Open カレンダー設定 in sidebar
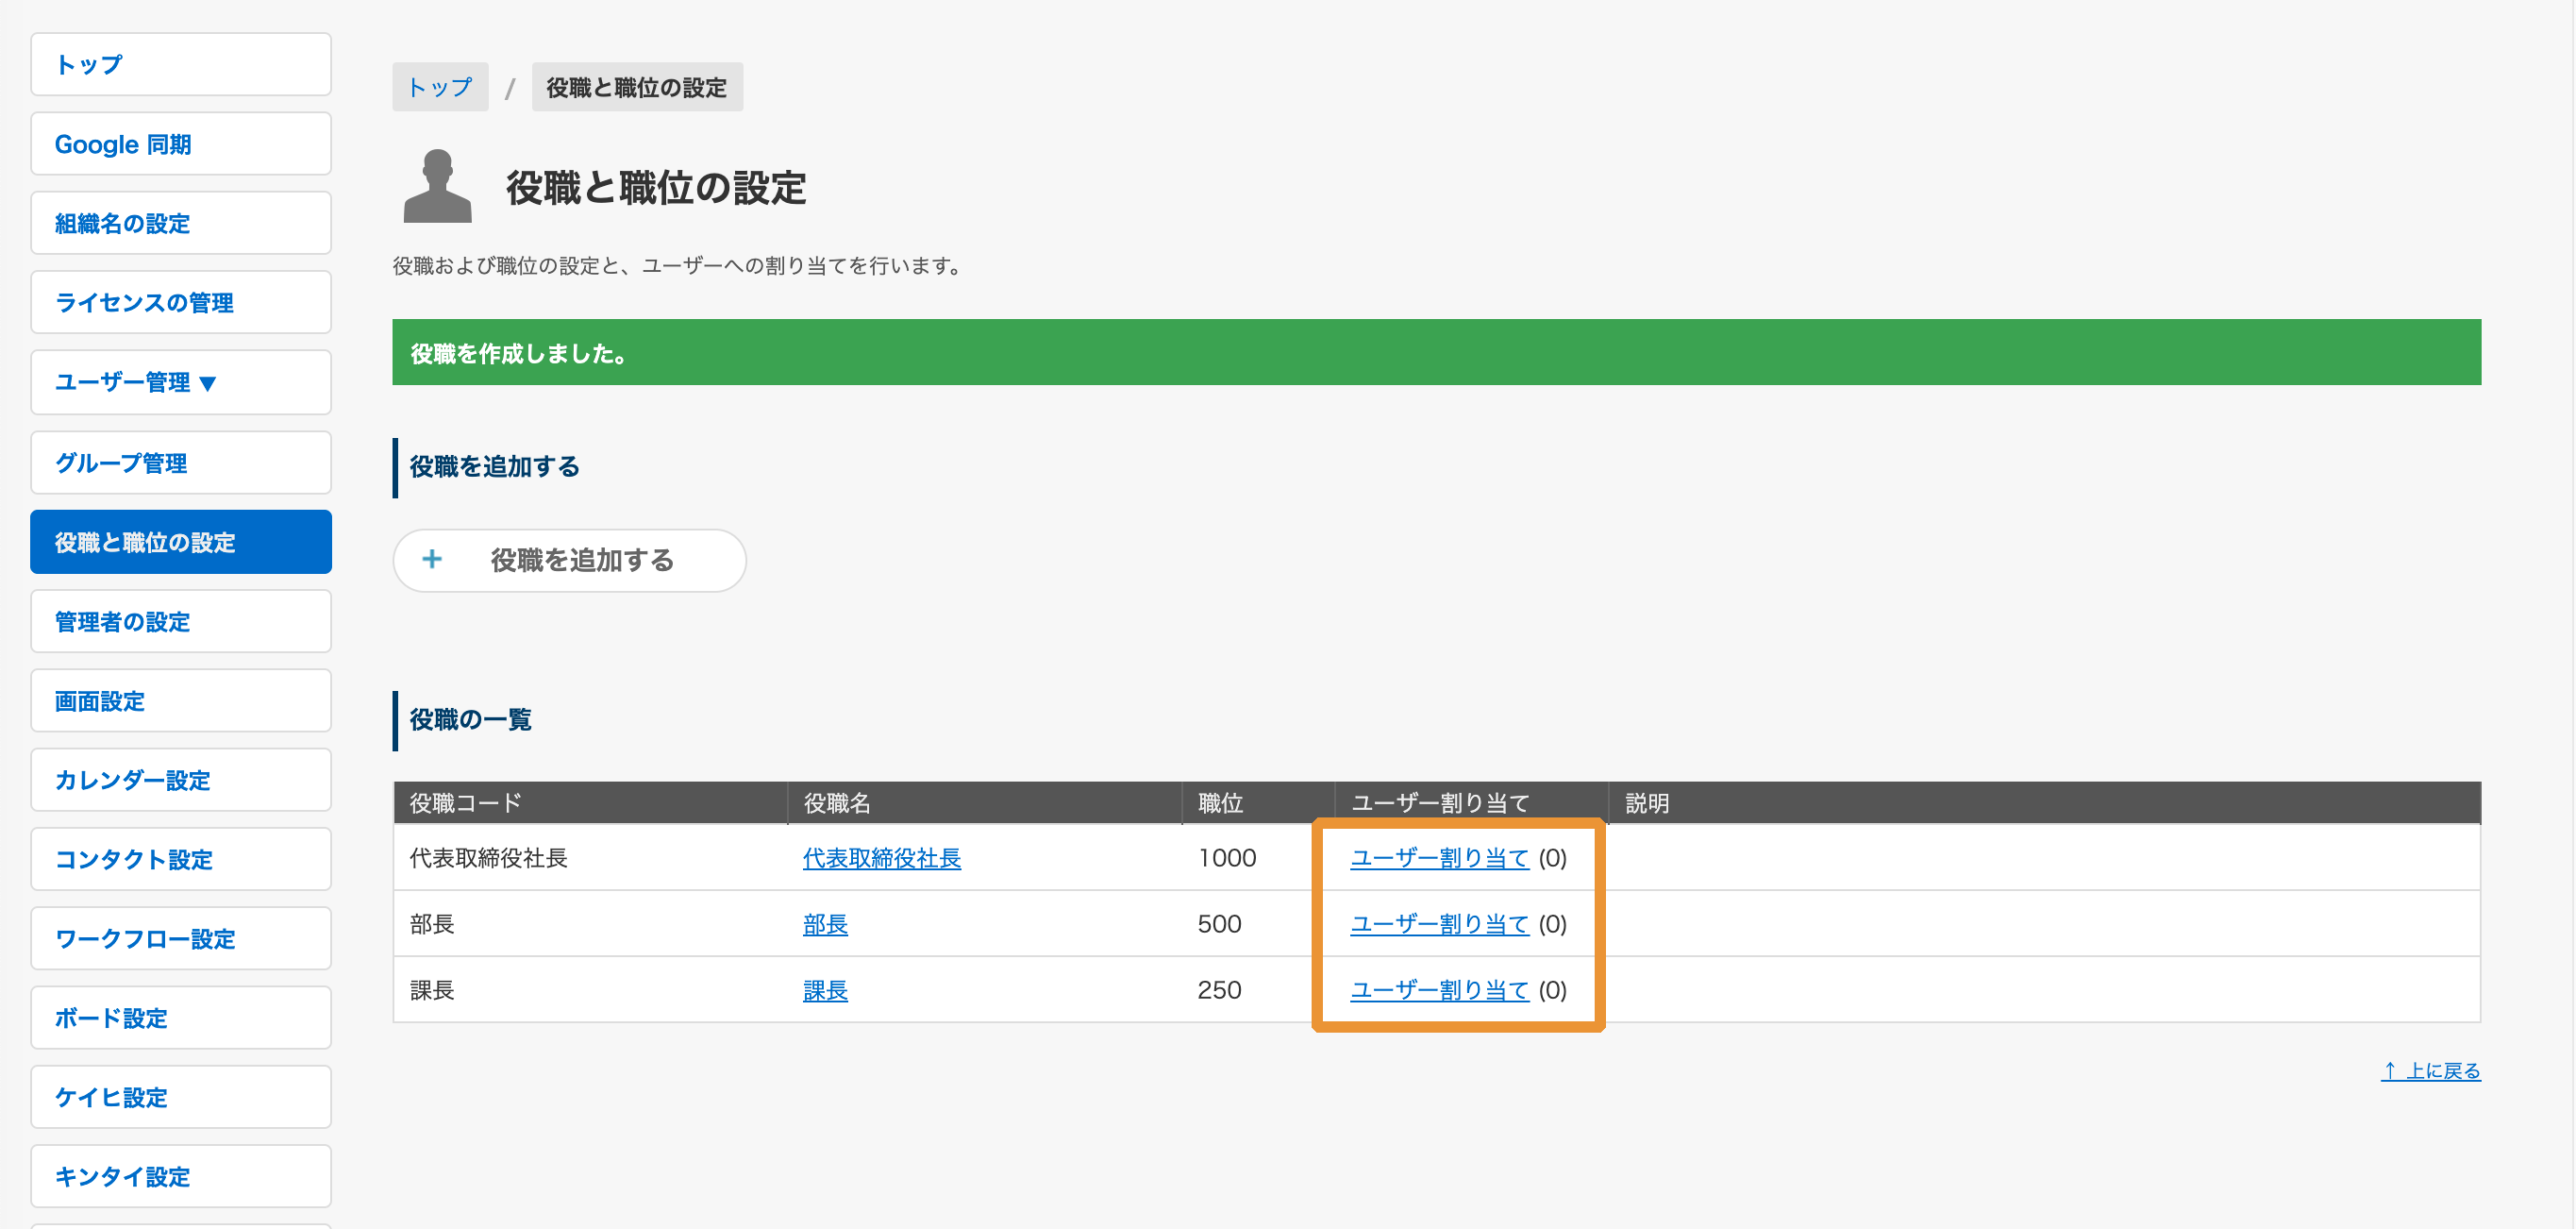The height and width of the screenshot is (1229, 2576). pos(181,780)
